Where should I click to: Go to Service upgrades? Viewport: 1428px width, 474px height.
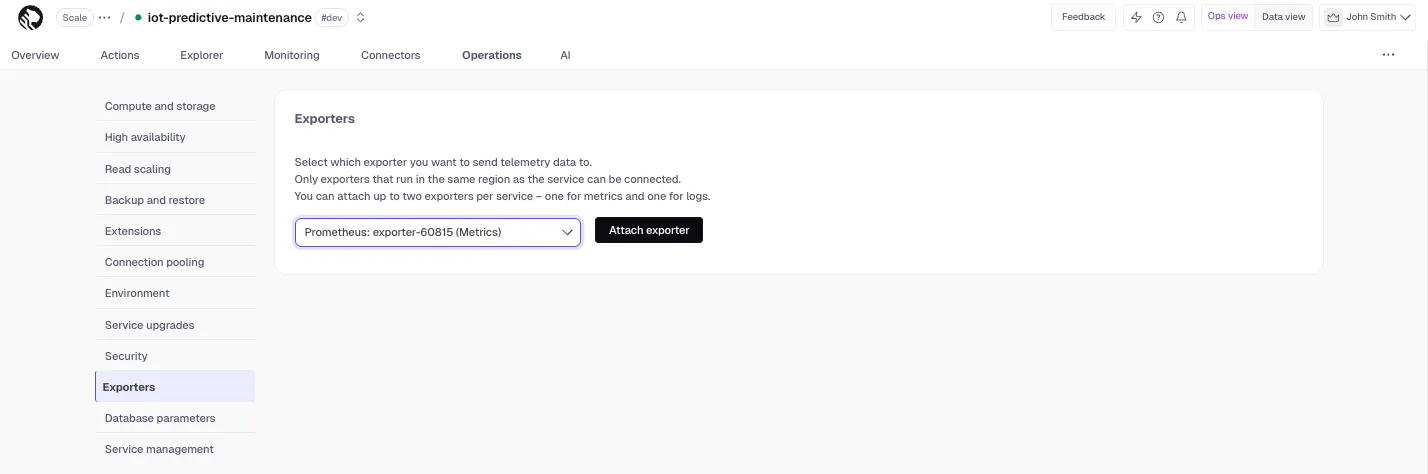175,325
